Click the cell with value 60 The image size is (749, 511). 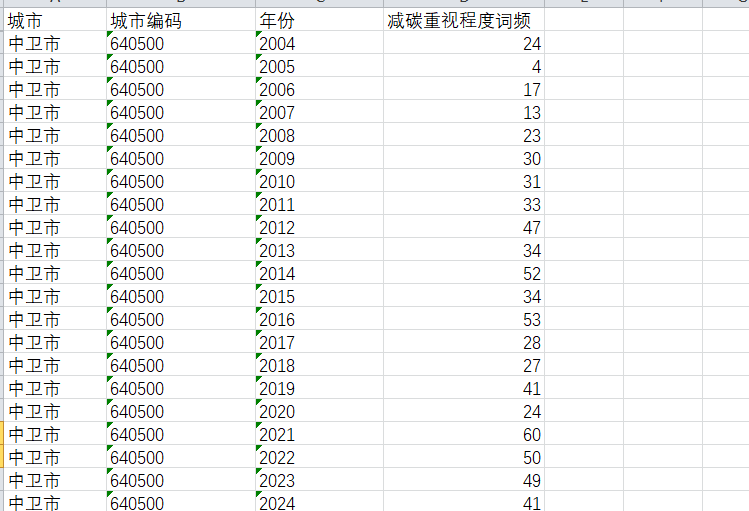coord(464,435)
